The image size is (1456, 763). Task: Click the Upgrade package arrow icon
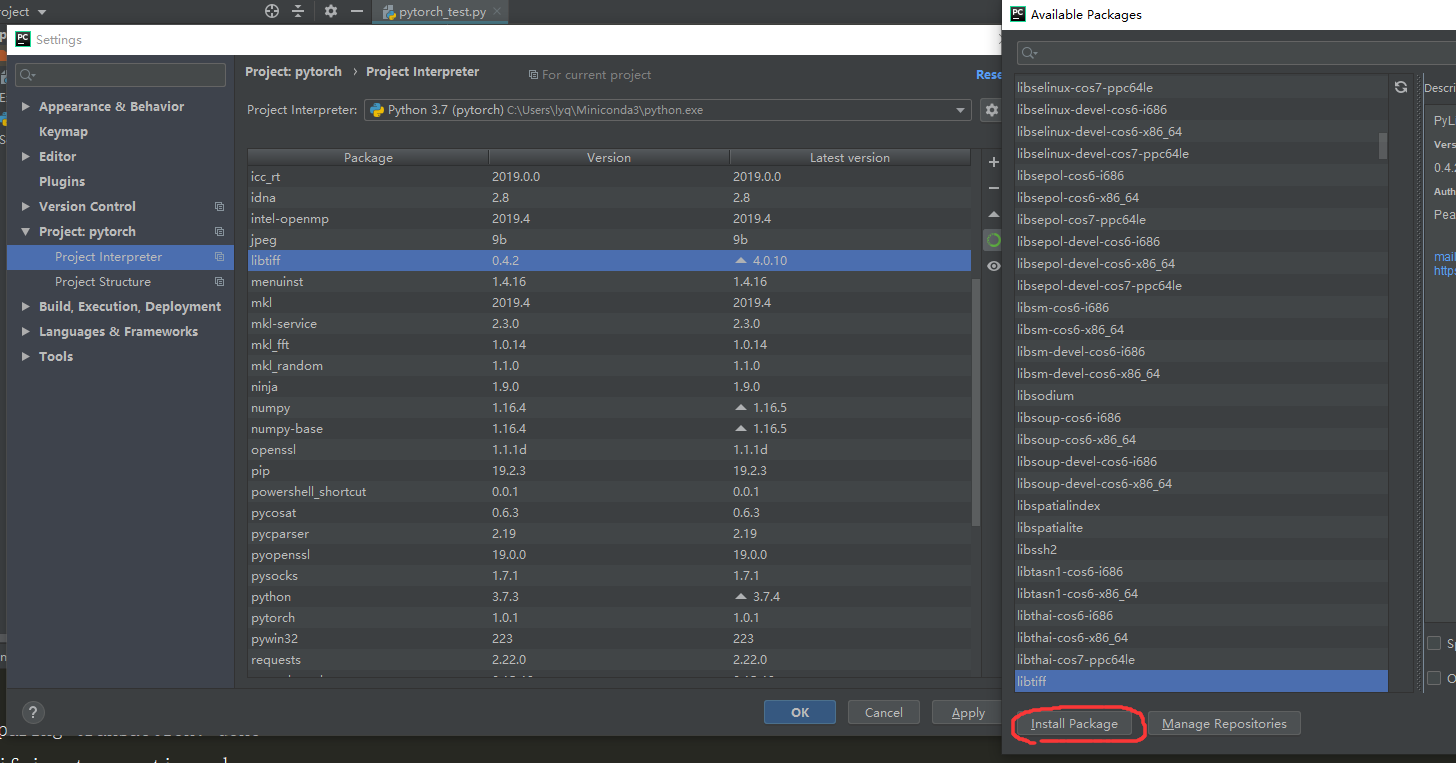993,213
